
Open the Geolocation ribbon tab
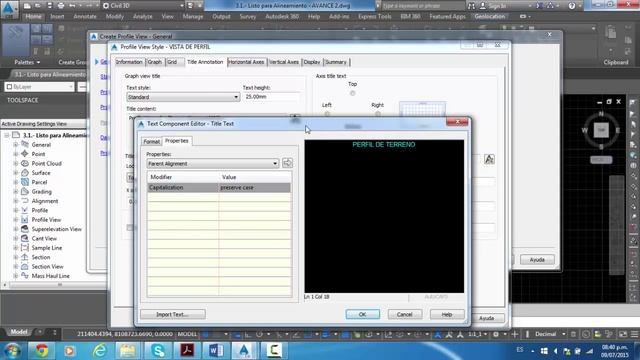489,17
